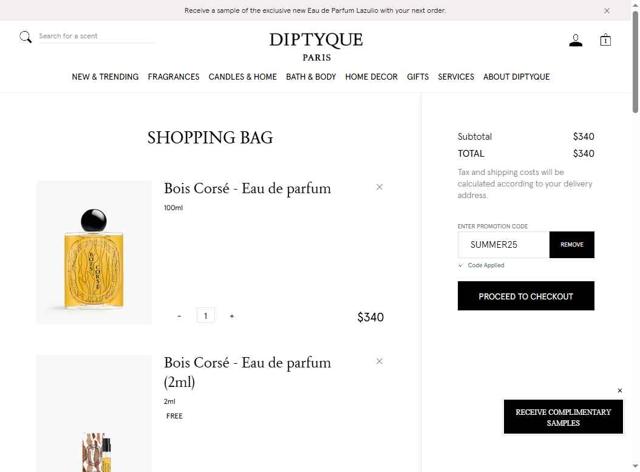Screen dimensions: 640x472
Task: Expand the Bath & Body menu
Action: click(311, 77)
